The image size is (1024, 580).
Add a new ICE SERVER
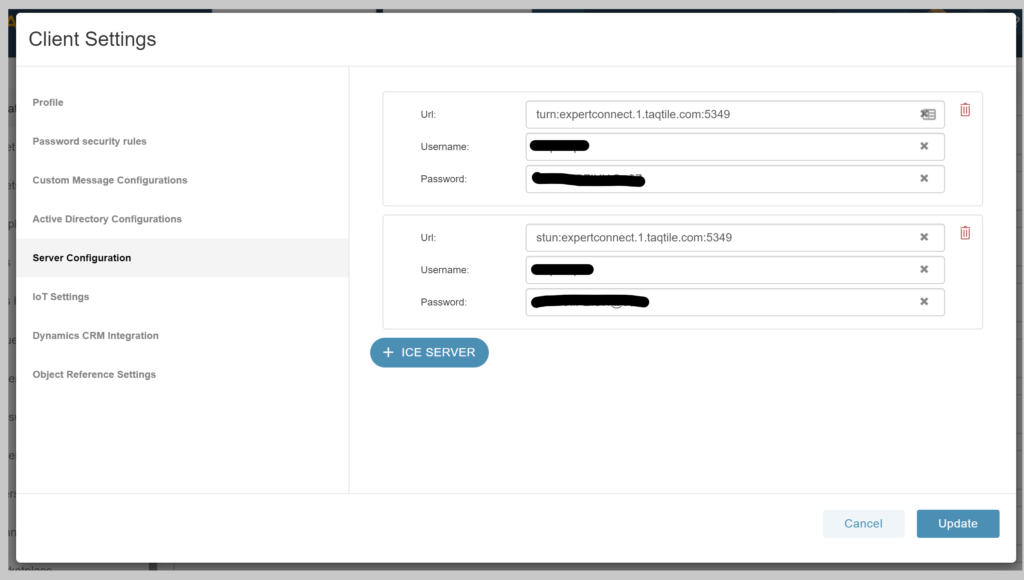[x=429, y=352]
